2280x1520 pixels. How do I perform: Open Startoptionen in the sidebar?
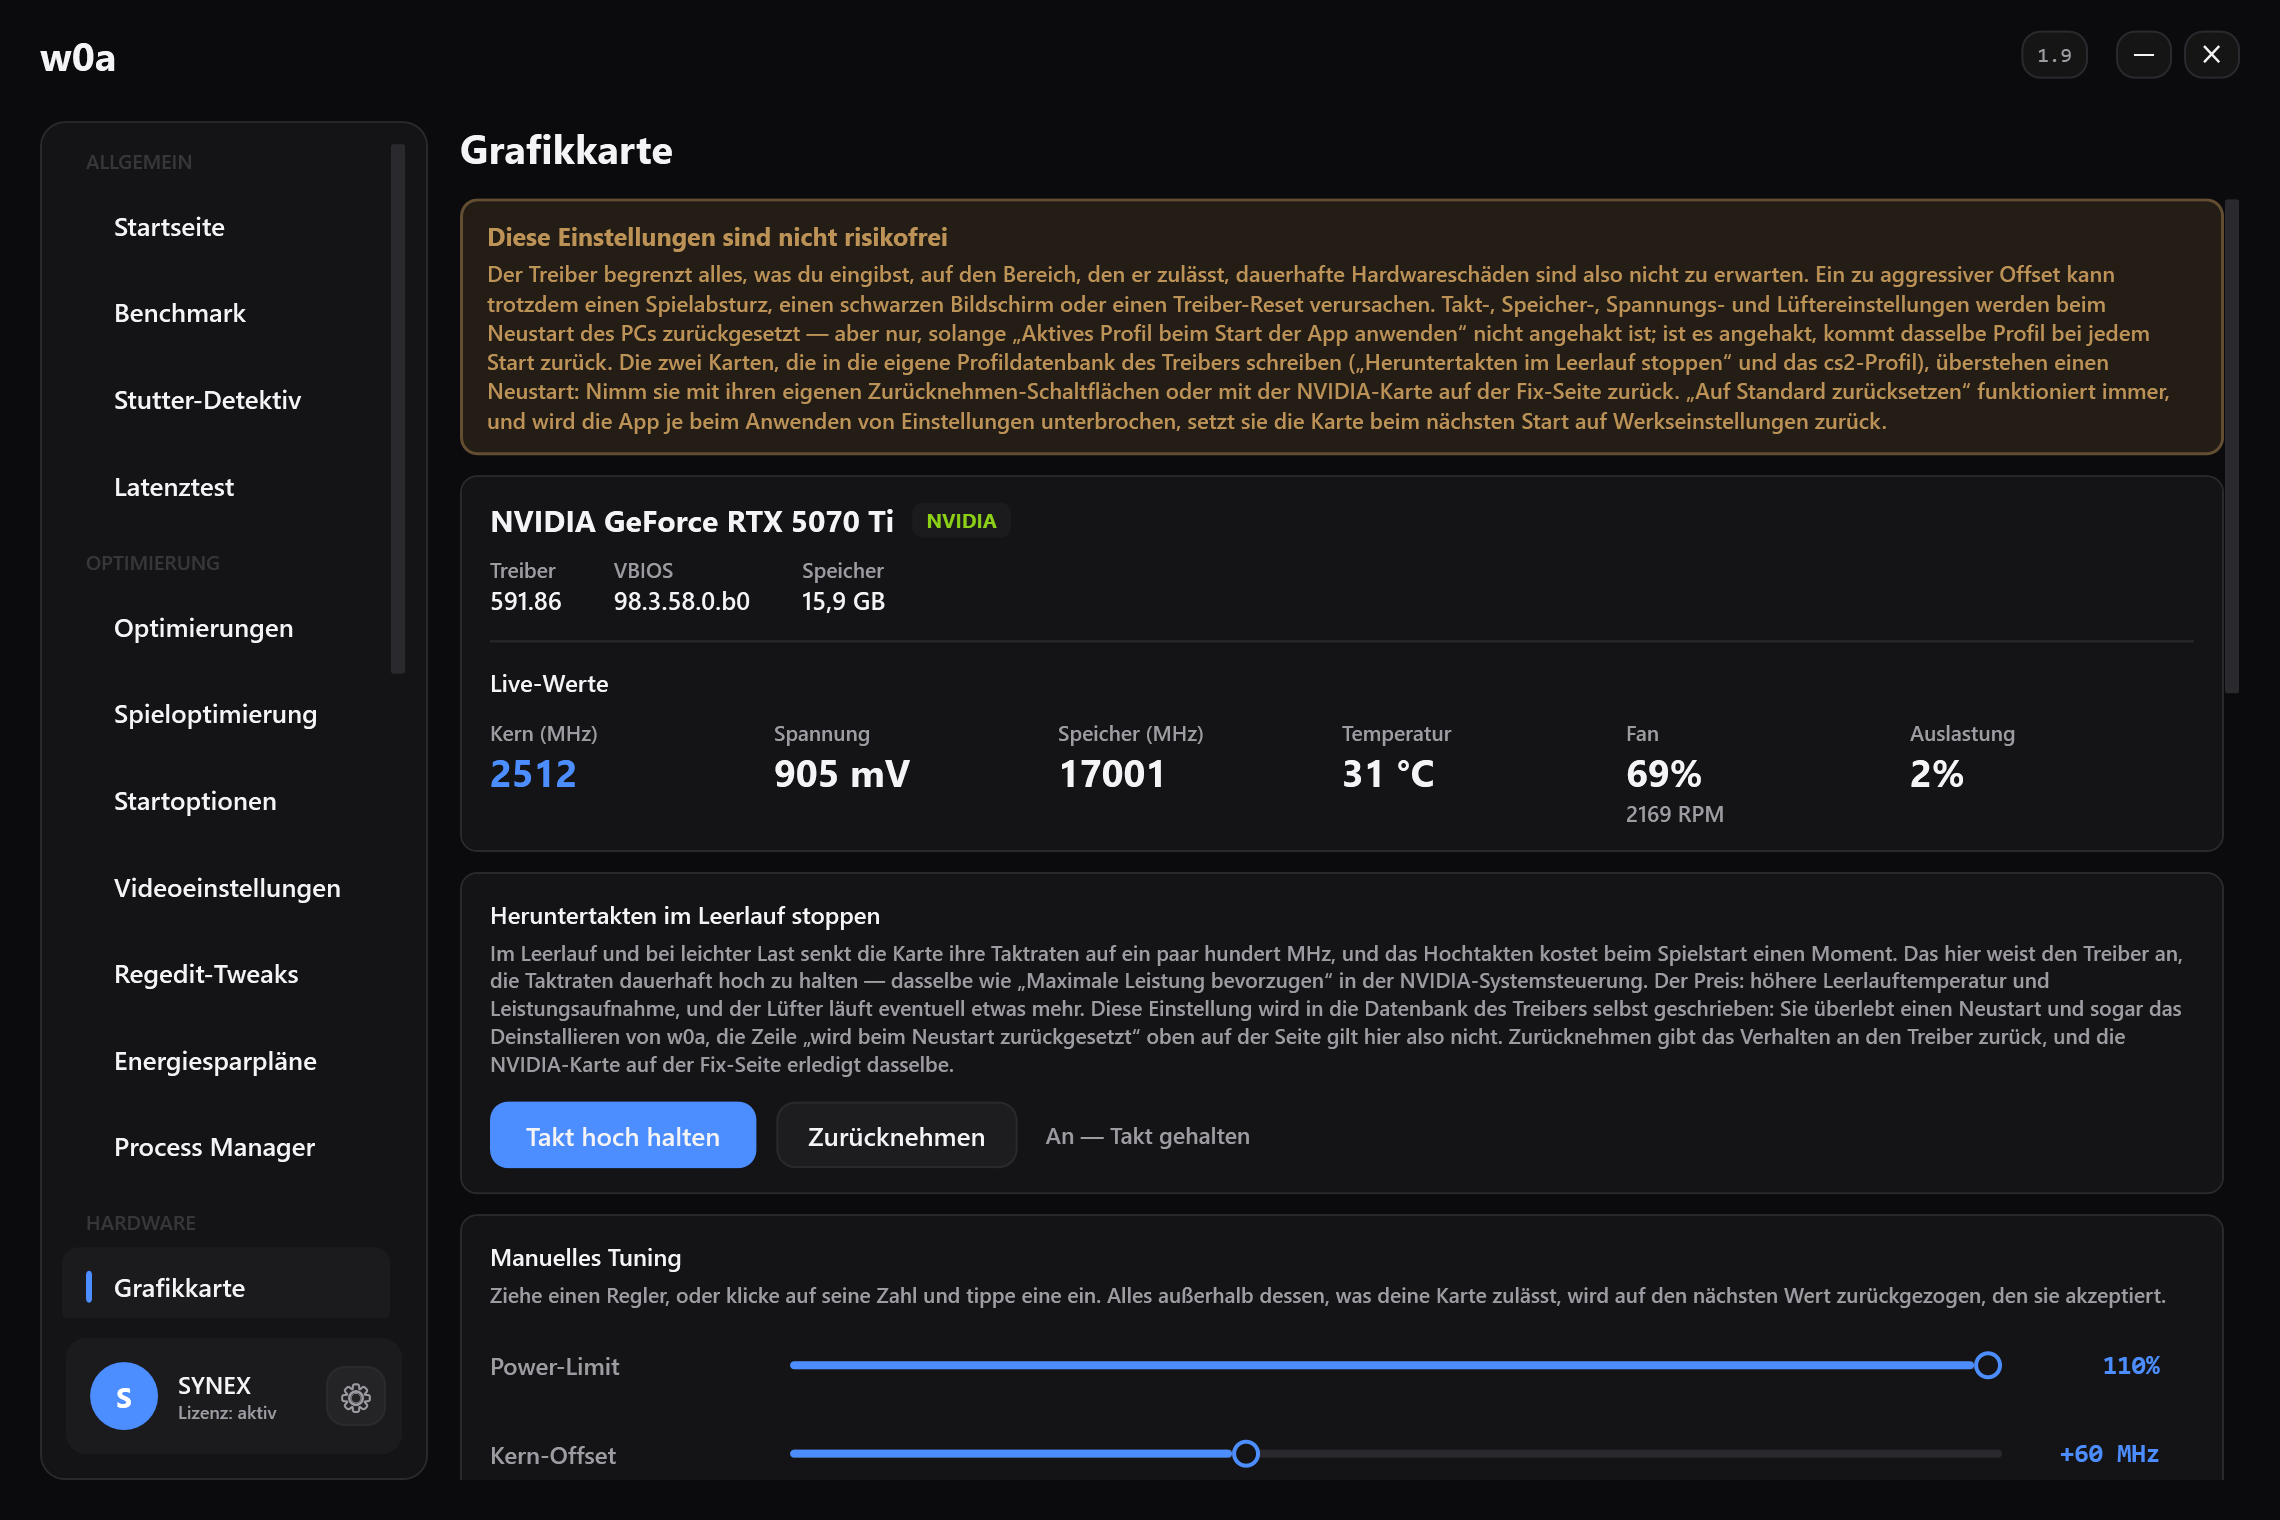(226, 801)
